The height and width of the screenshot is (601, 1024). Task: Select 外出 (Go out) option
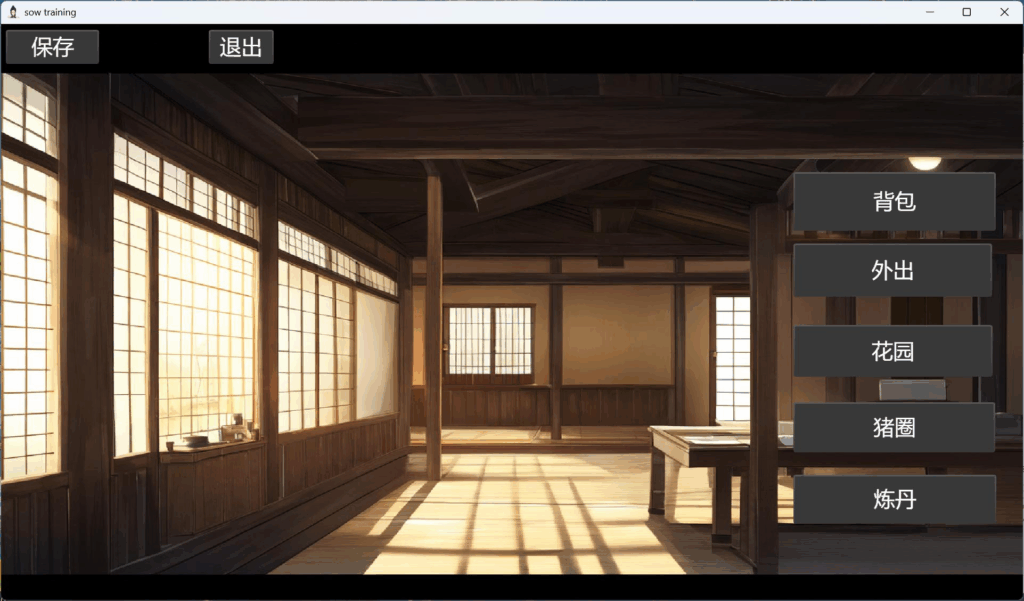(892, 271)
